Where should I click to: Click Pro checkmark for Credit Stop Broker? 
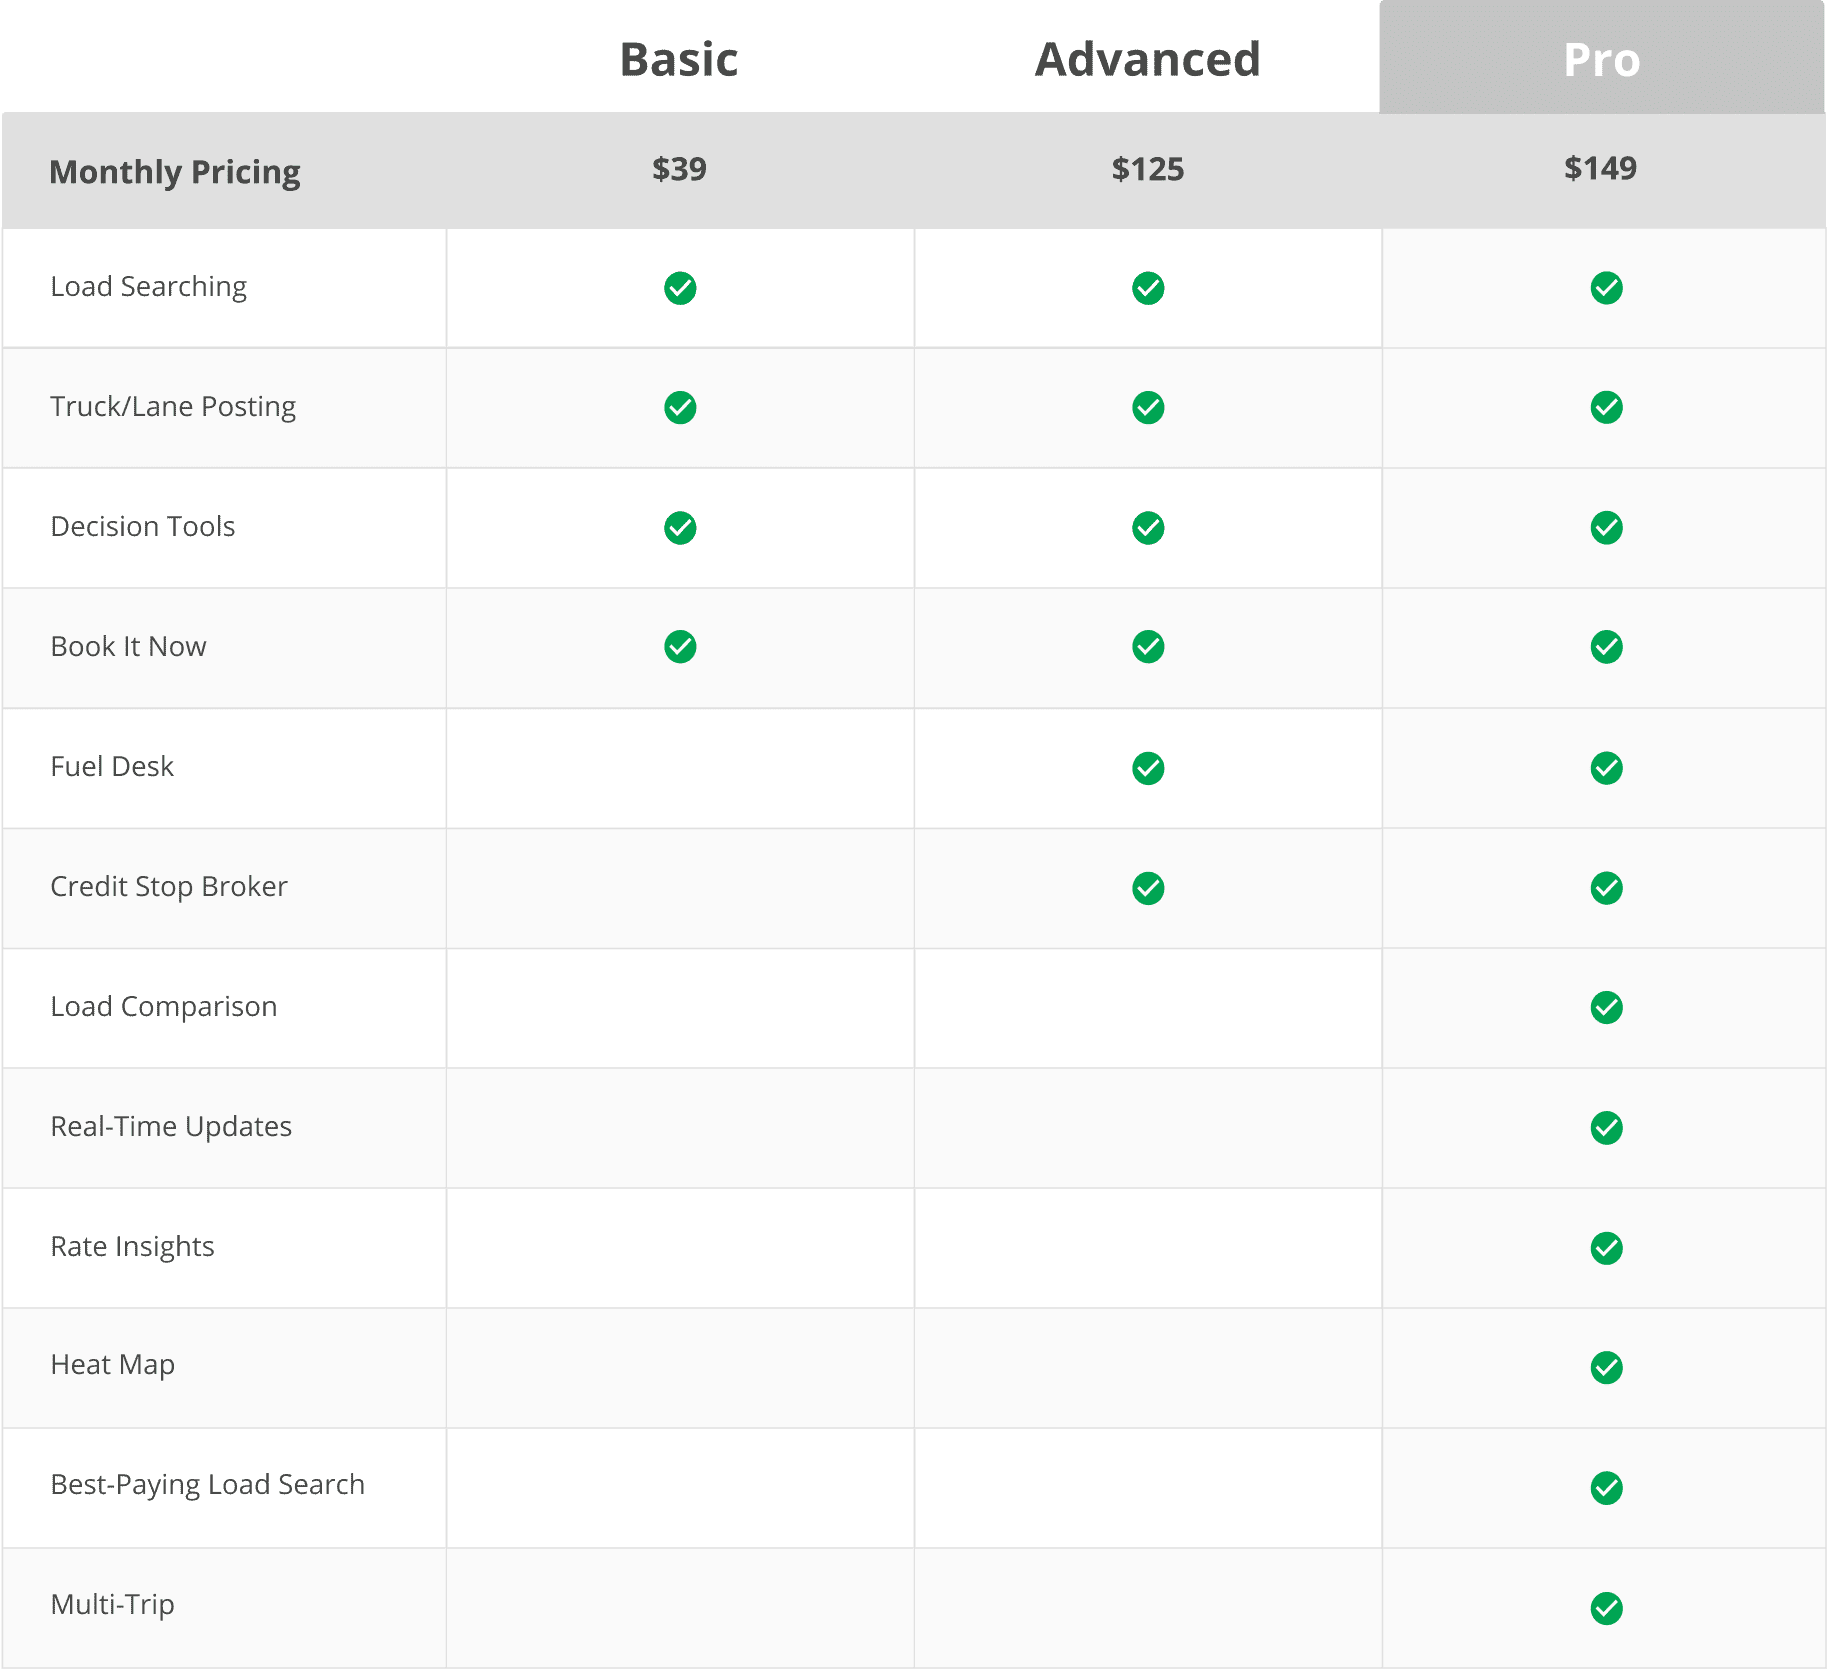click(1606, 888)
